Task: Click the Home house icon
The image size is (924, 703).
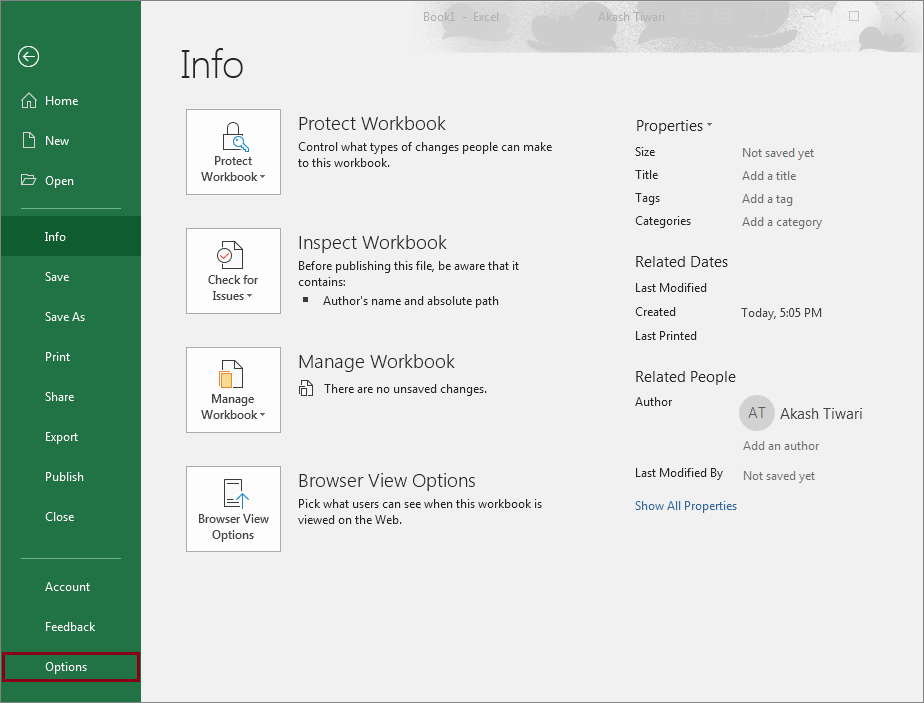Action: click(x=29, y=101)
